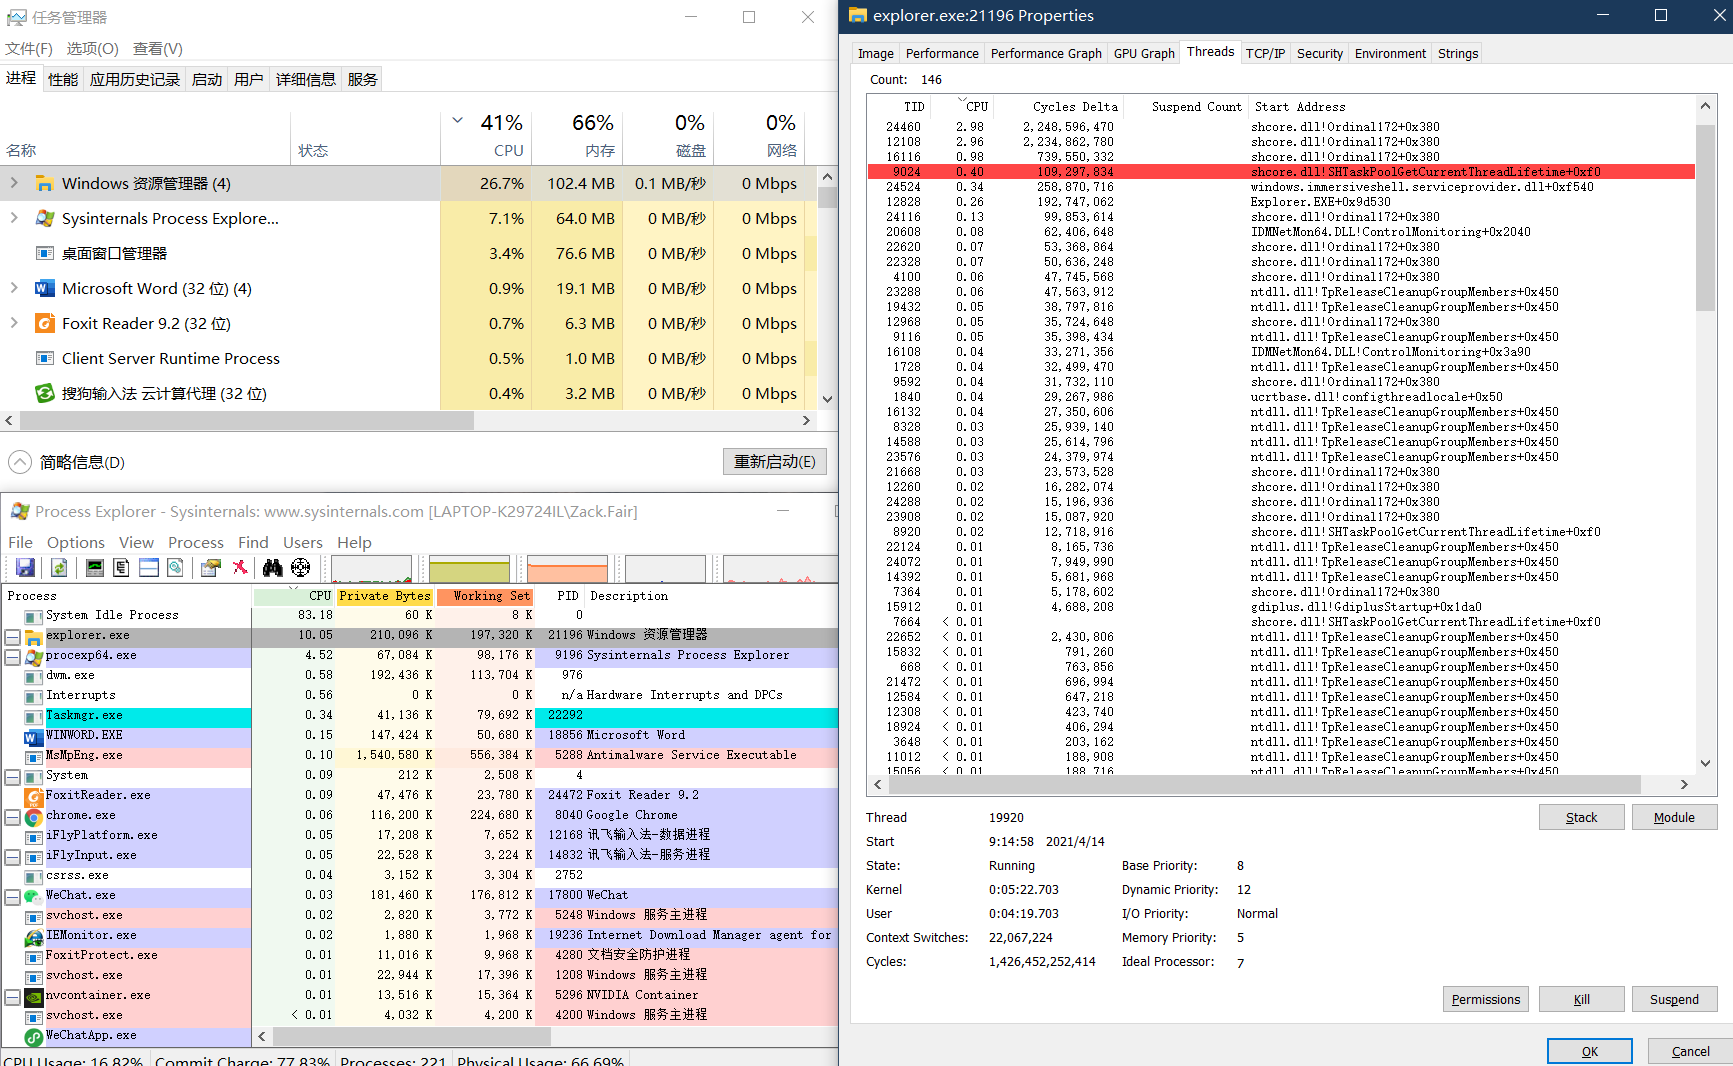This screenshot has height=1066, width=1733.
Task: Collapse the nvcontainer.exe tree node
Action: point(13,996)
